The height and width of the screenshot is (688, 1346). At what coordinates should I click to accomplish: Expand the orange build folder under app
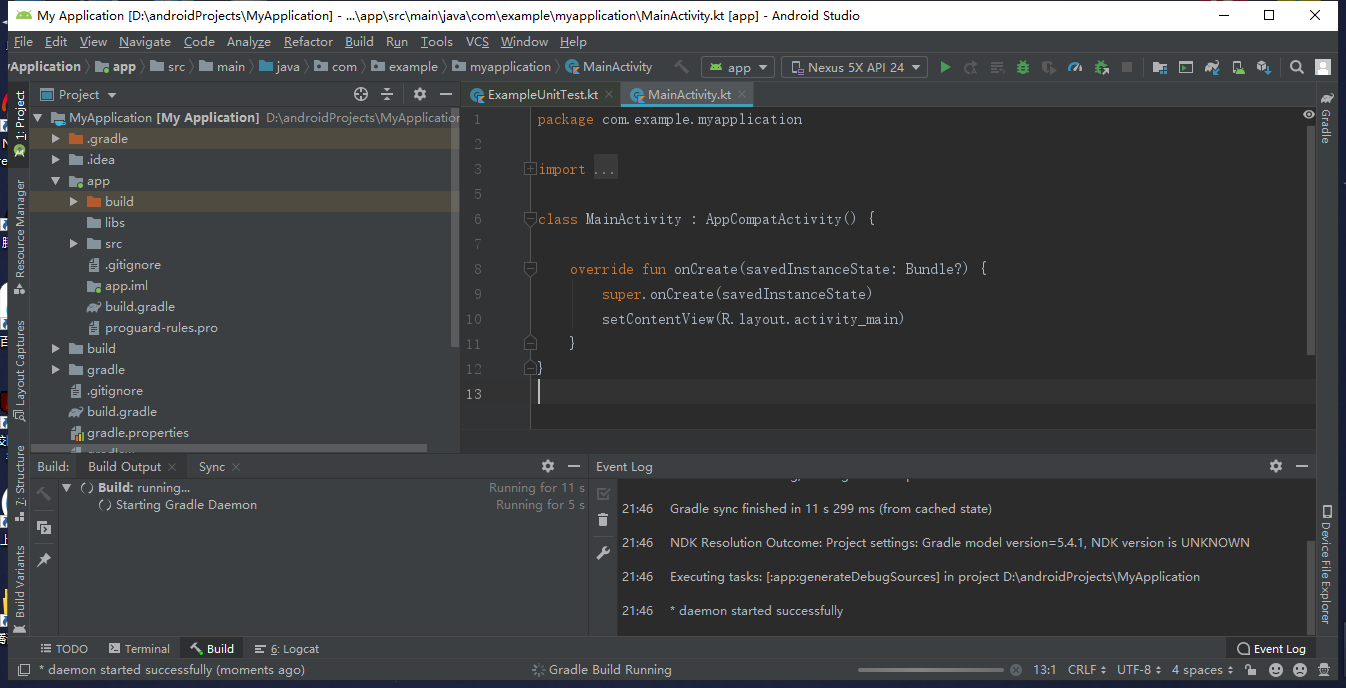coord(74,202)
